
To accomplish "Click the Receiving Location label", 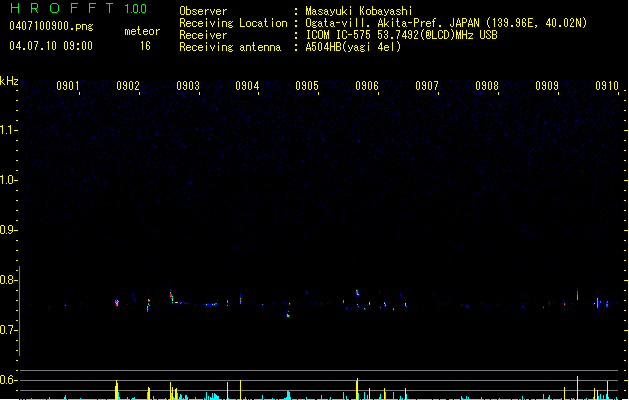I will pyautogui.click(x=233, y=23).
